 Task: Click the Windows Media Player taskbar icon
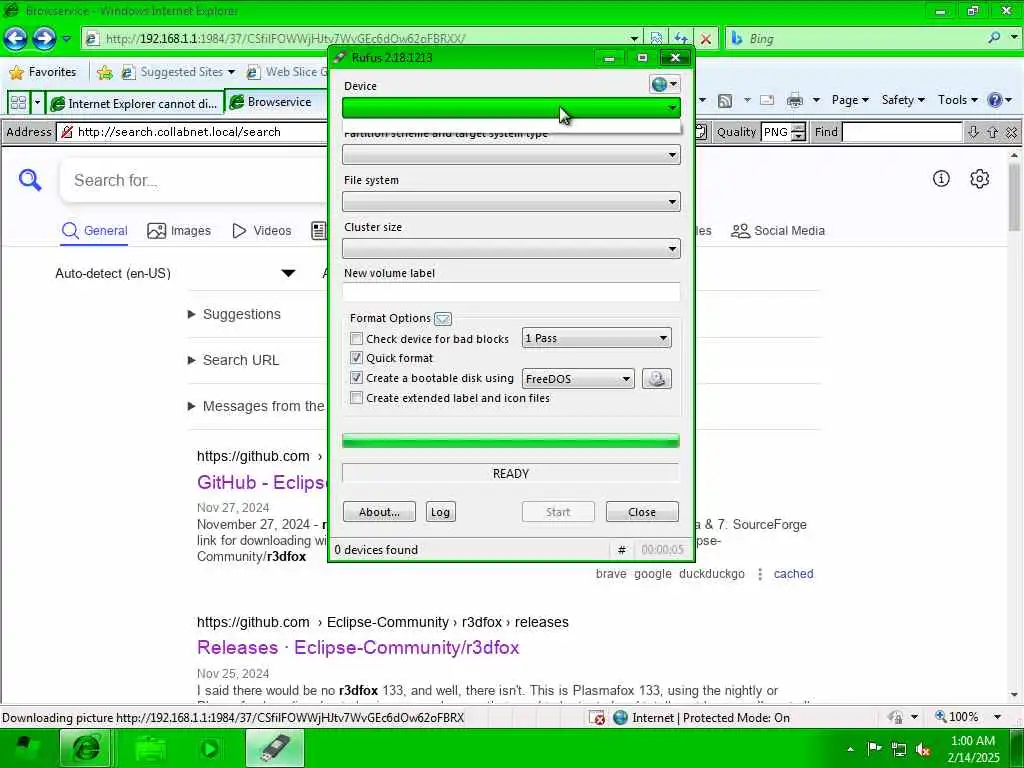[x=210, y=748]
